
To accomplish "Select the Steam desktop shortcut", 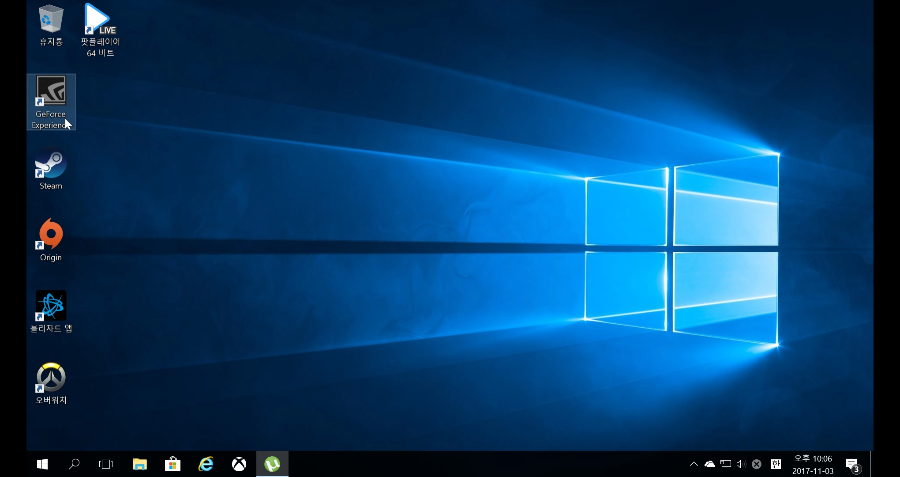I will tap(51, 169).
